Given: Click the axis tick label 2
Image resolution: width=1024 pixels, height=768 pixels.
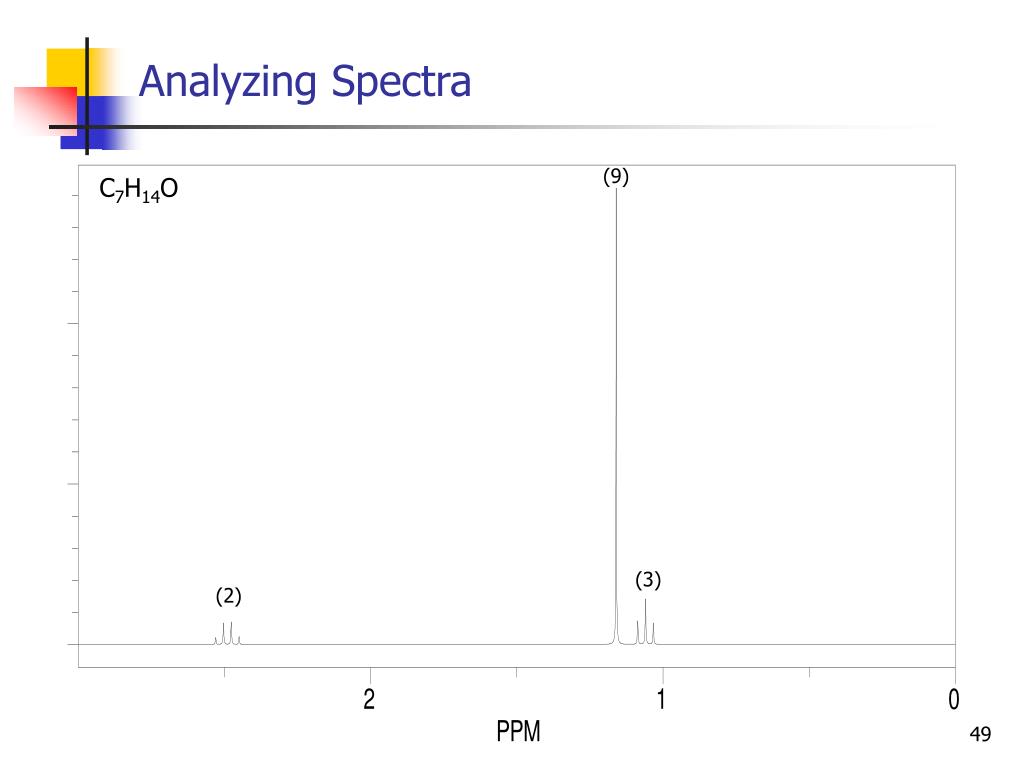Looking at the screenshot, I should [x=369, y=699].
